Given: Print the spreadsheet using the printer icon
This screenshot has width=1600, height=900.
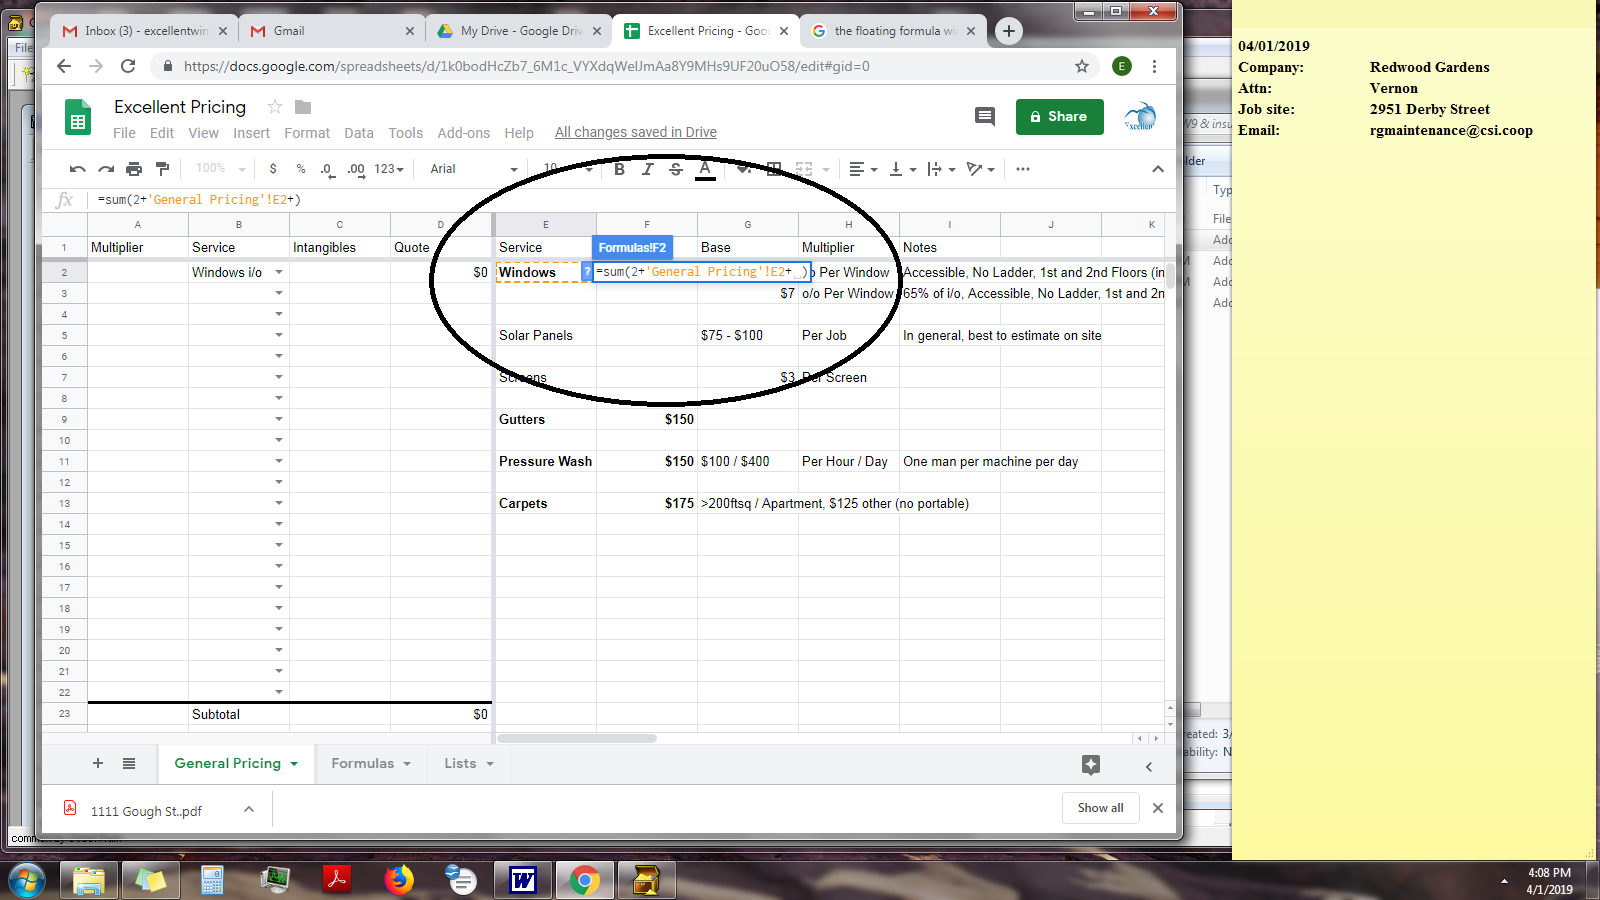Looking at the screenshot, I should (x=134, y=169).
